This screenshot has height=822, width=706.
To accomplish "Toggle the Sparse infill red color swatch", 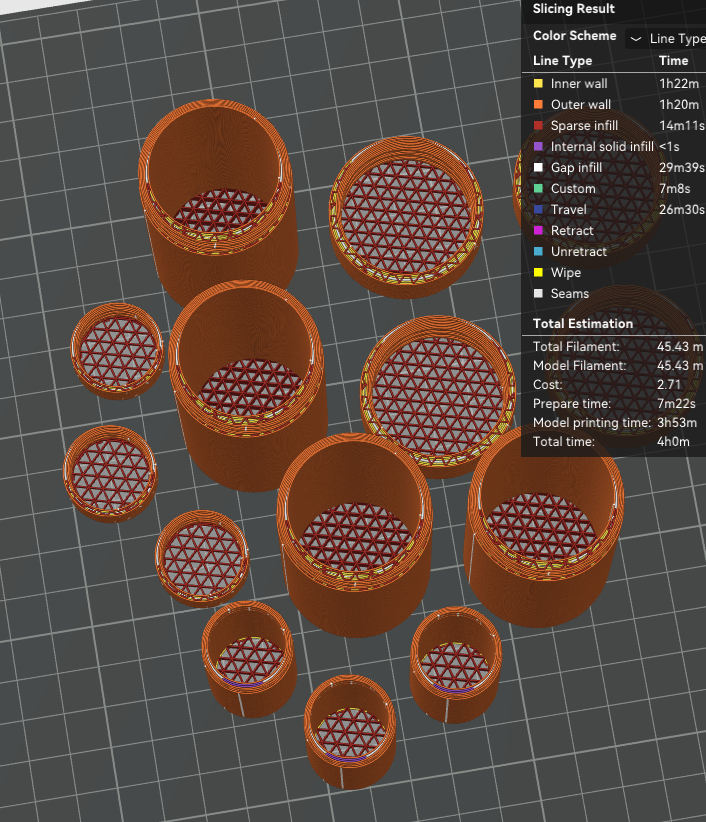I will [x=538, y=125].
